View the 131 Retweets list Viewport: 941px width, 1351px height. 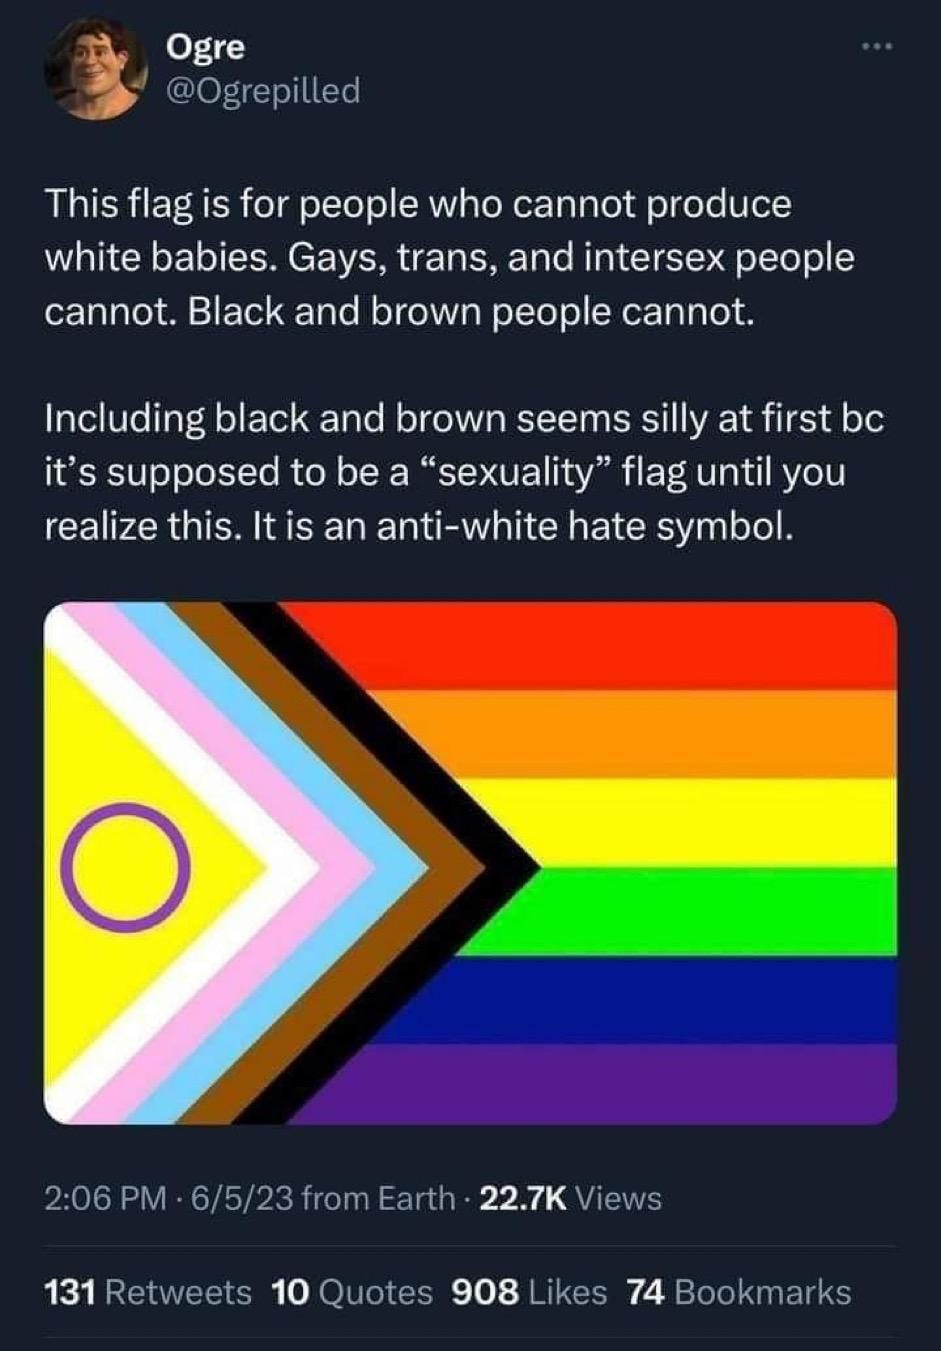(x=148, y=1292)
